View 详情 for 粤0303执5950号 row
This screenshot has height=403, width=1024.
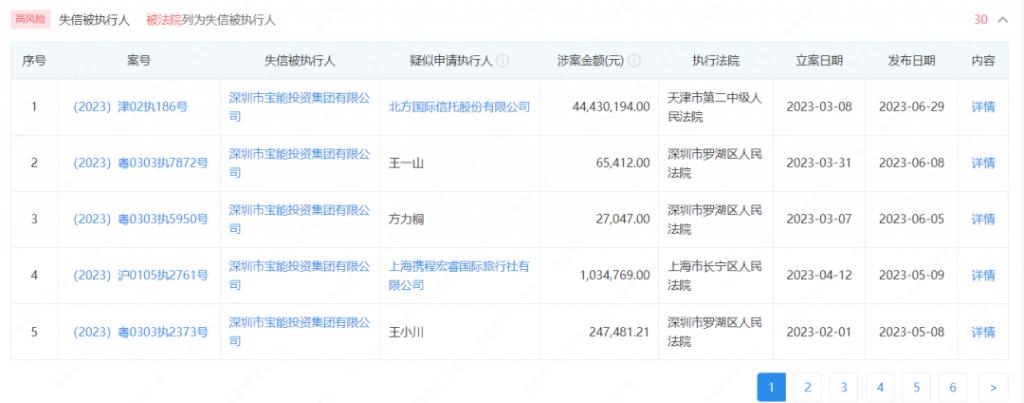[983, 219]
